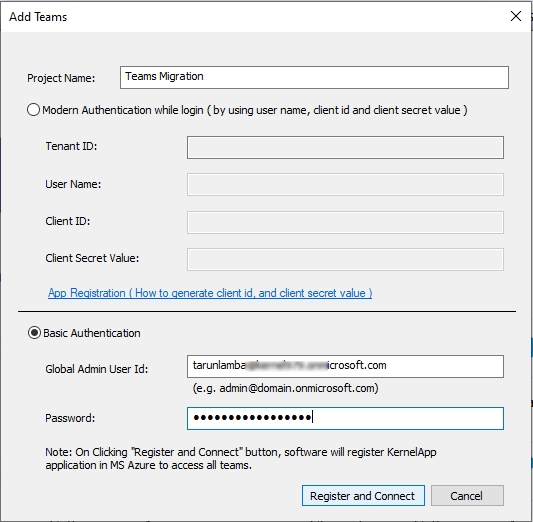Select Basic Authentication radio button
The height and width of the screenshot is (522, 533).
pyautogui.click(x=34, y=333)
